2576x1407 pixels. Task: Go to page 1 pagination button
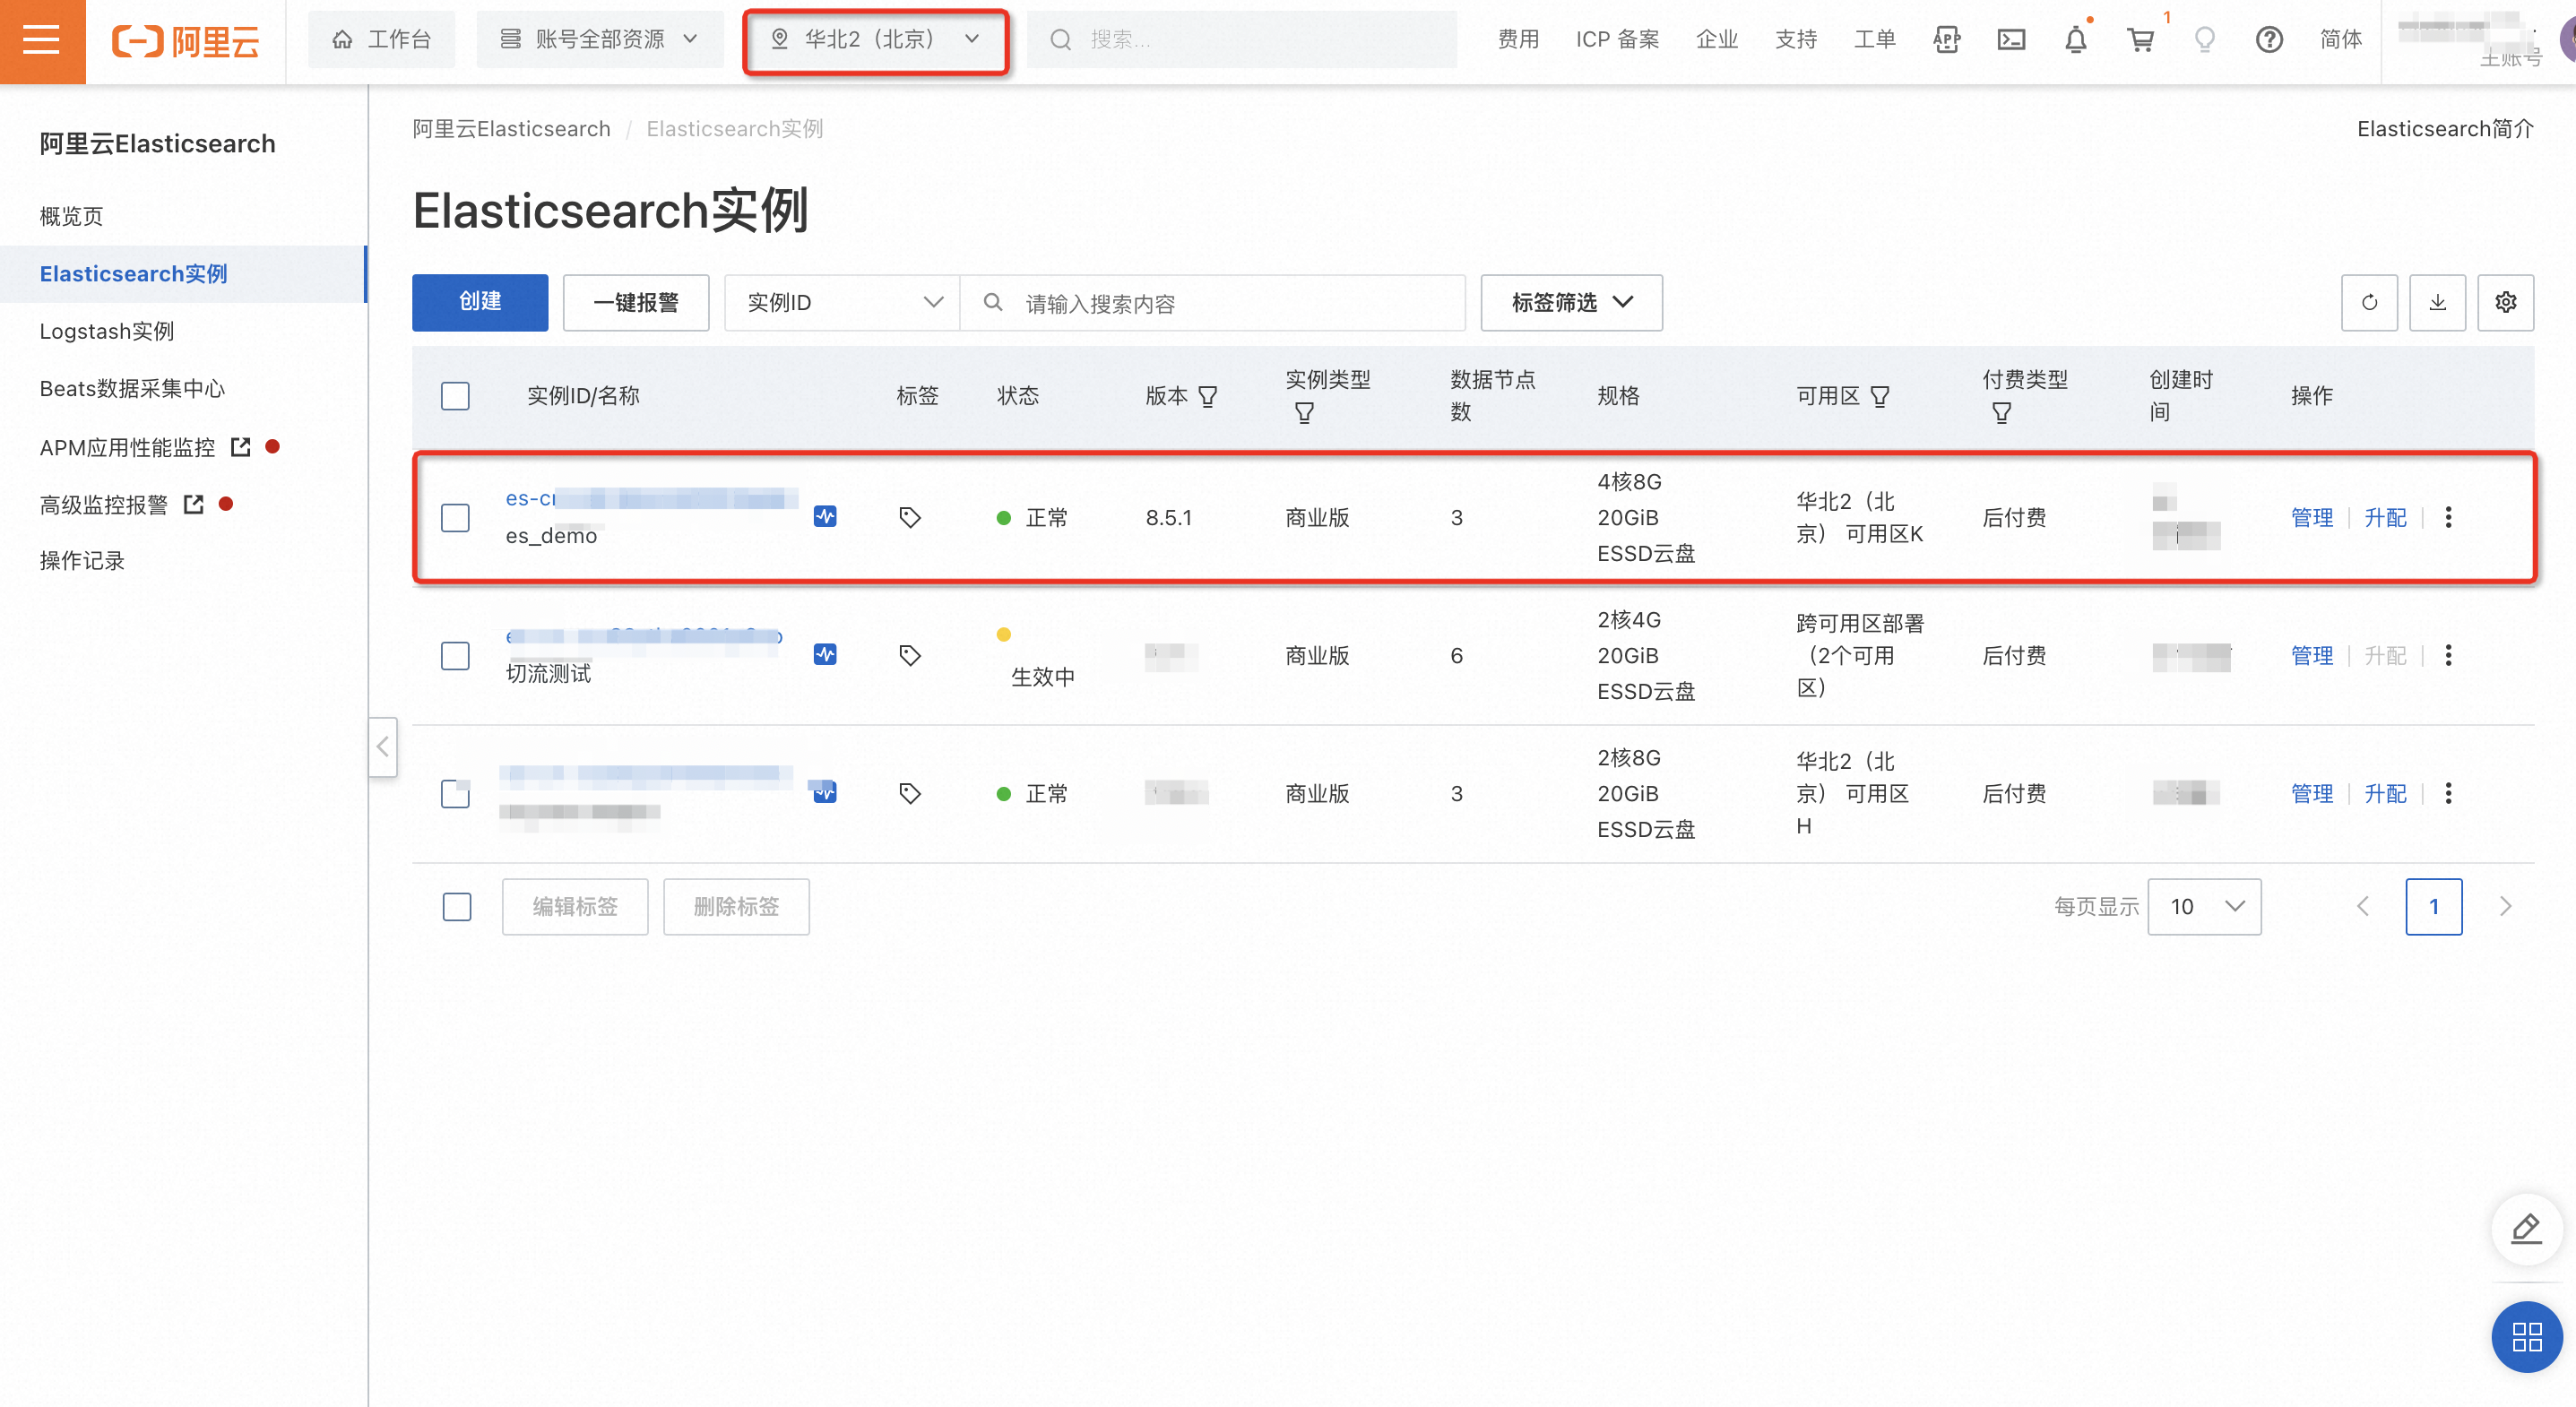2434,906
